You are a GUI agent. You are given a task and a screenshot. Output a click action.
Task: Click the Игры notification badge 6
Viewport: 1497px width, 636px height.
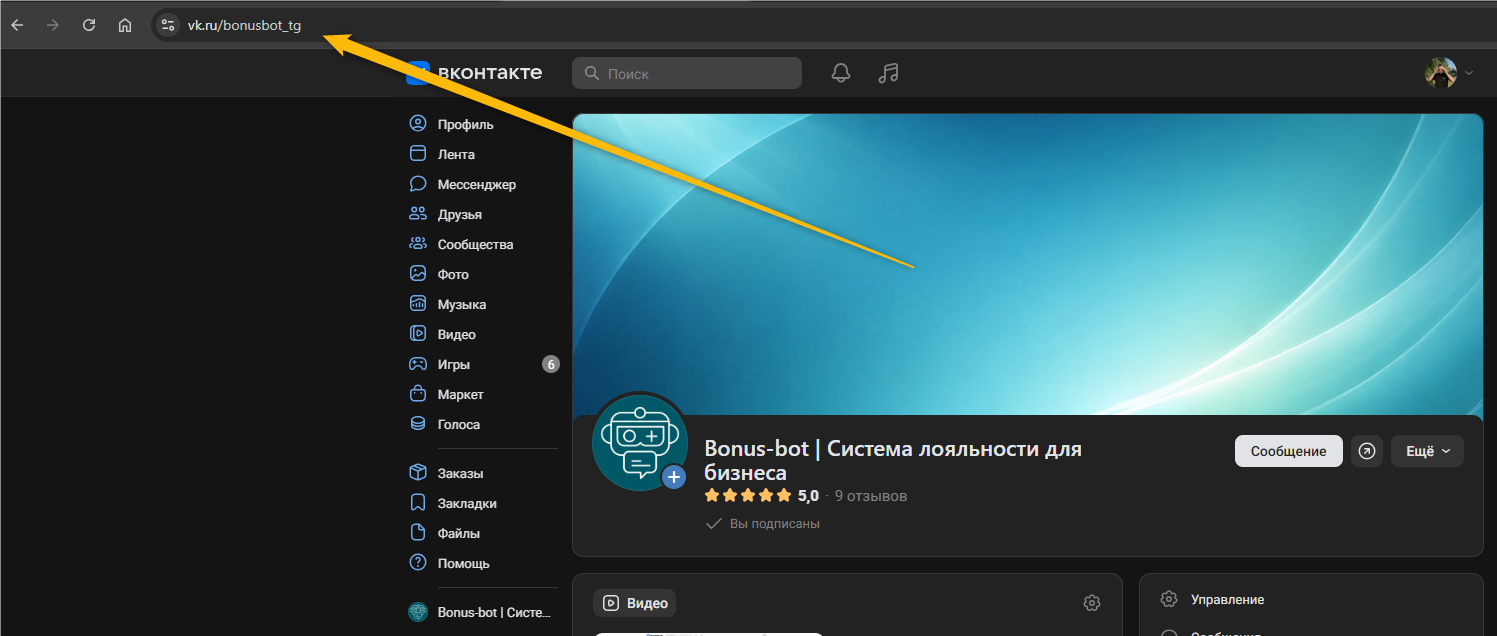[x=550, y=365]
